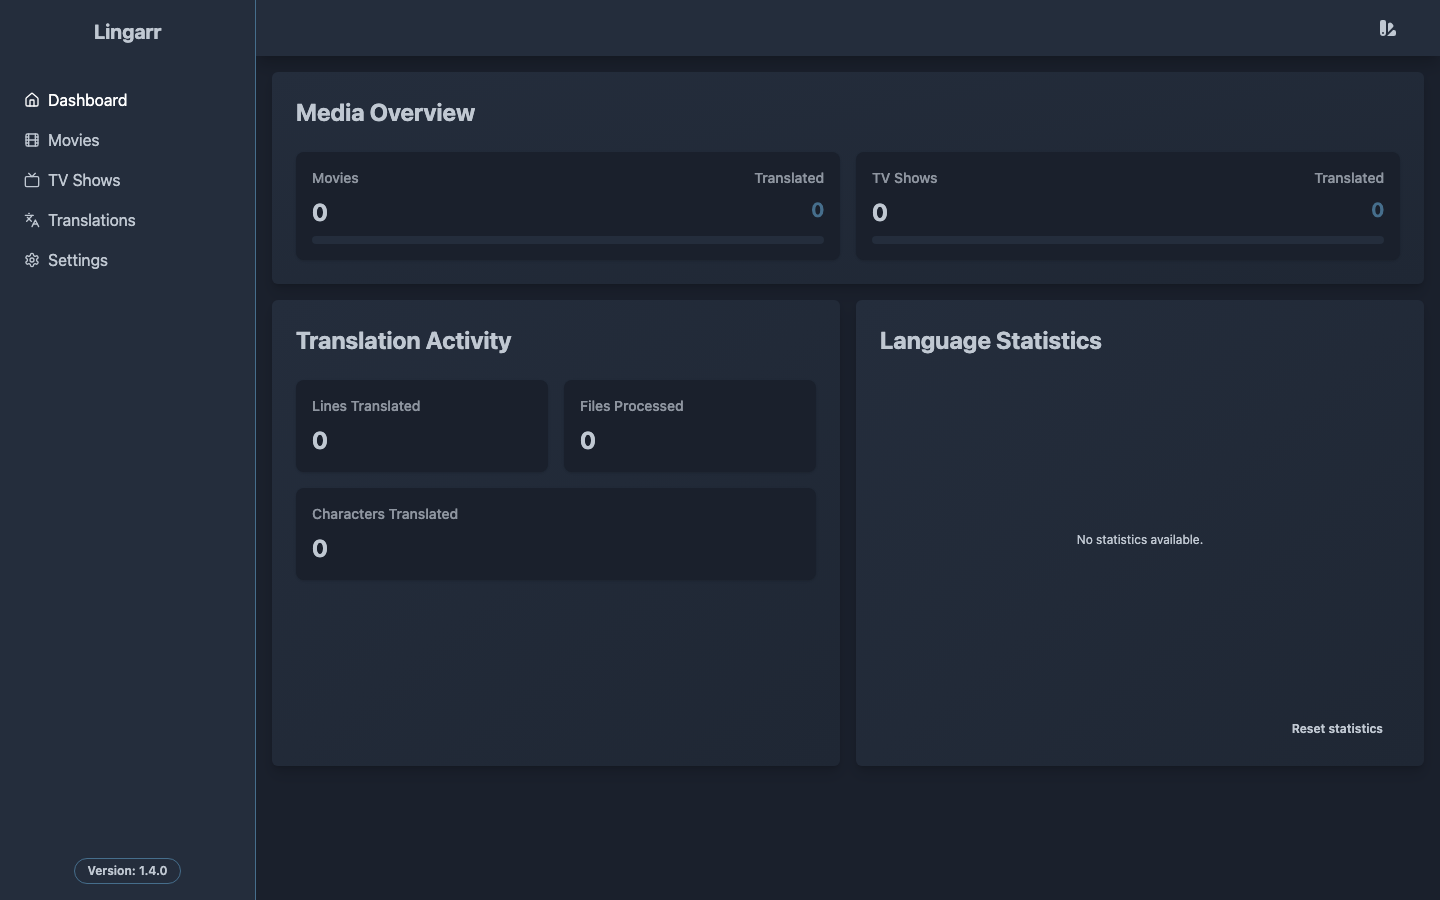Click the Reset statistics button
This screenshot has width=1440, height=900.
click(1337, 729)
